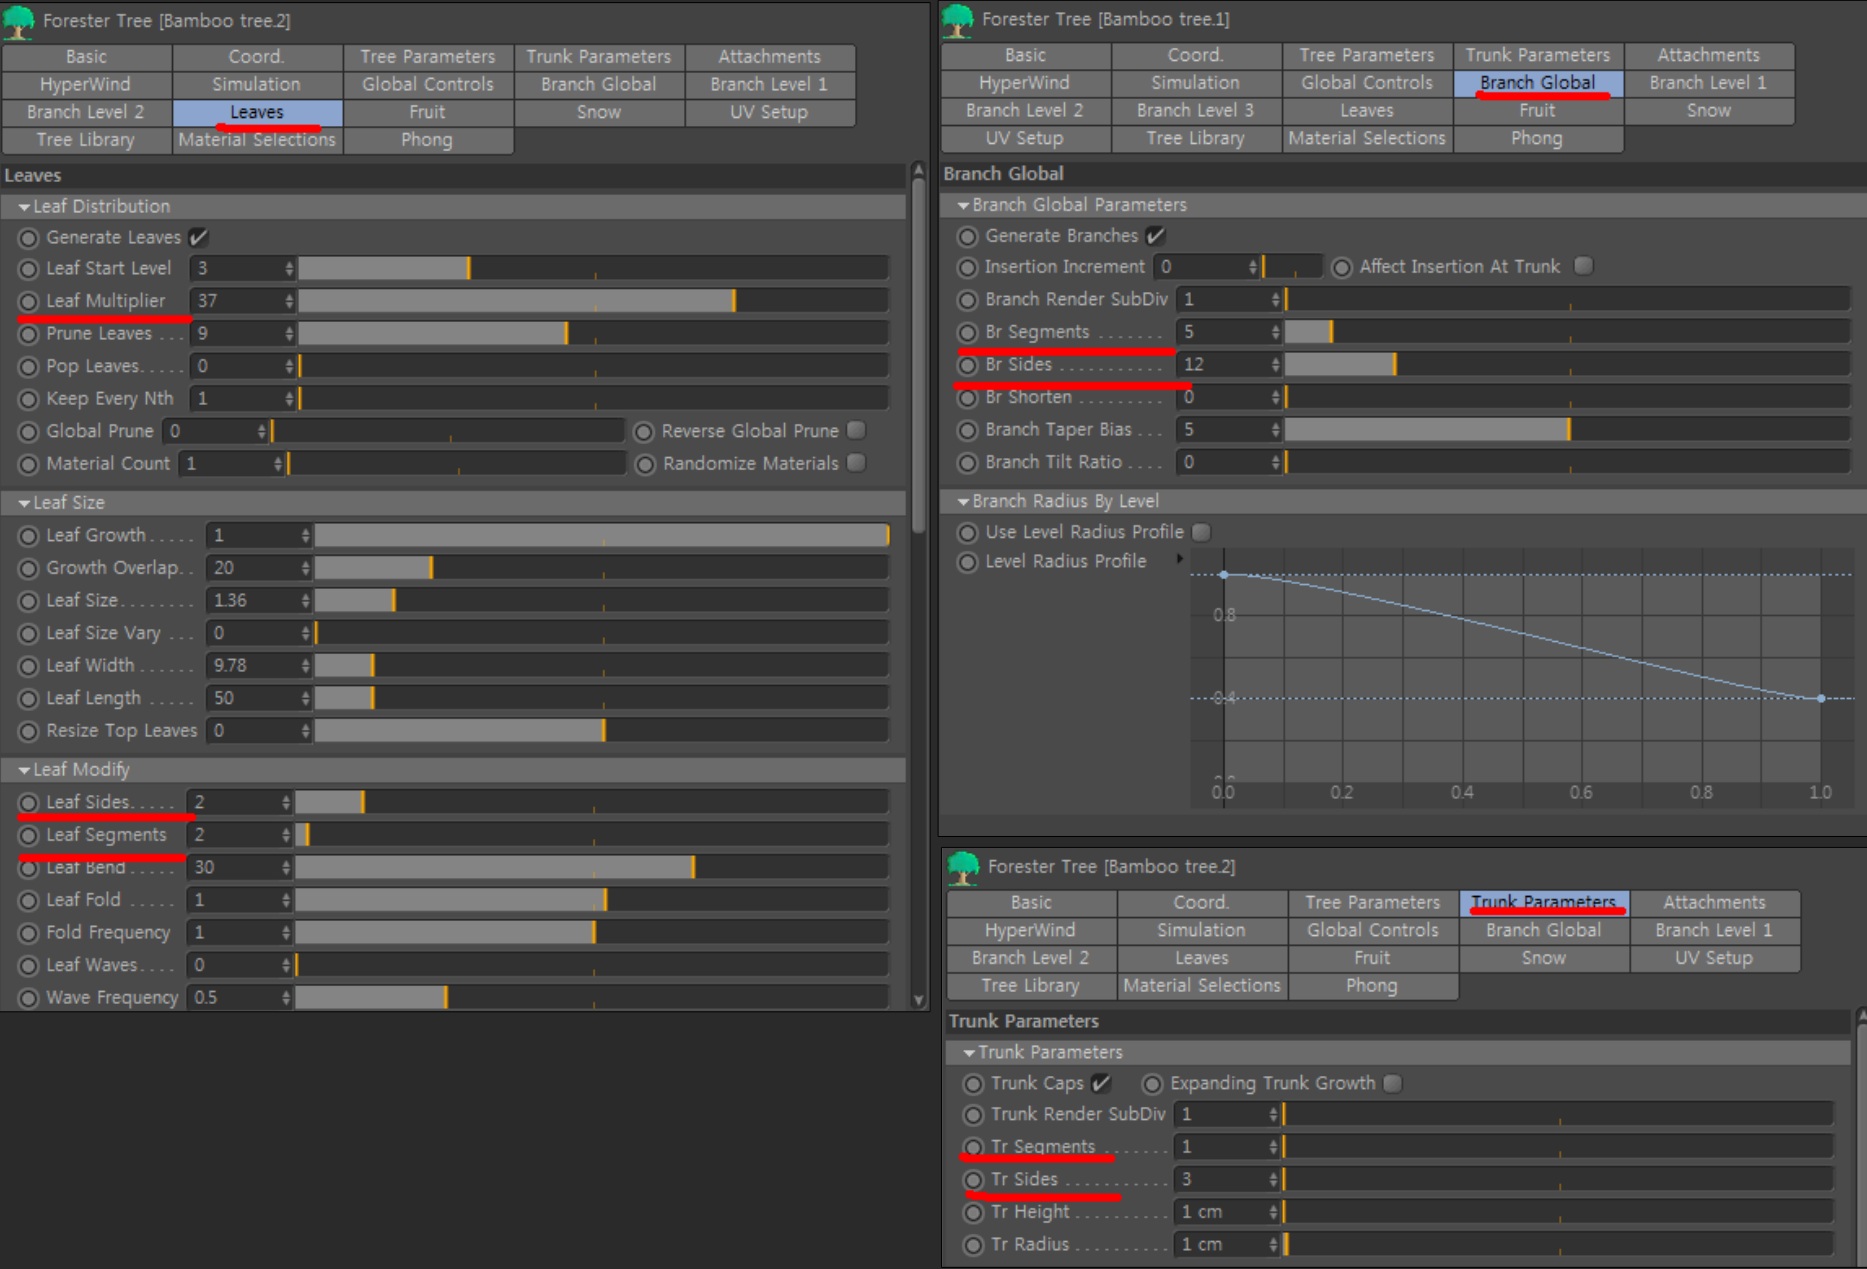Viewport: 1867px width, 1269px height.
Task: Collapse the Leaf Distribution section
Action: pos(24,207)
